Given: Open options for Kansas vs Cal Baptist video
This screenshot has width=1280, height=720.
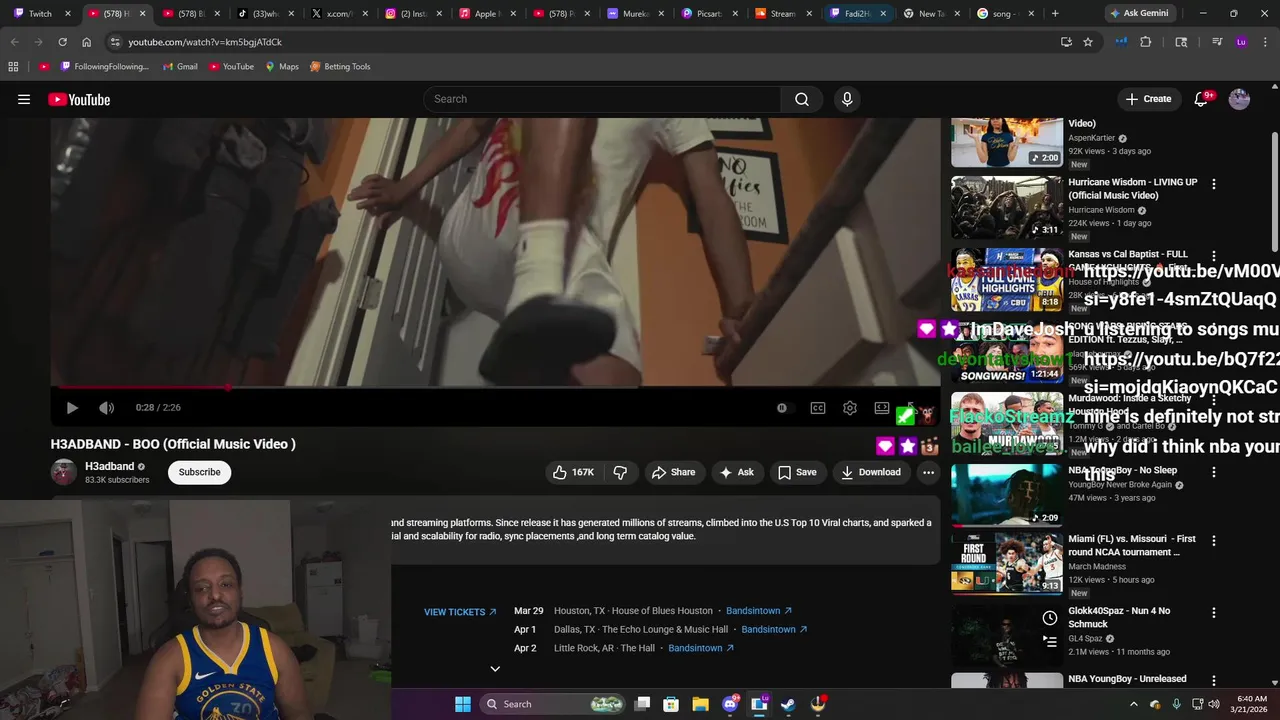Looking at the screenshot, I should (x=1213, y=256).
